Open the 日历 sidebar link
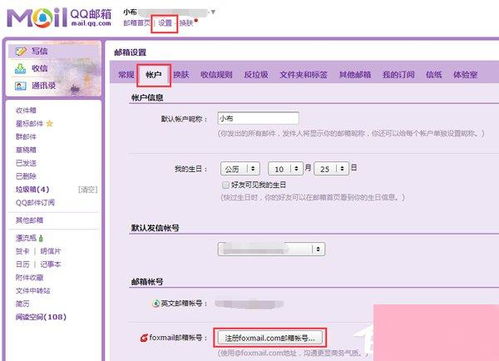The image size is (499, 361). [22, 264]
